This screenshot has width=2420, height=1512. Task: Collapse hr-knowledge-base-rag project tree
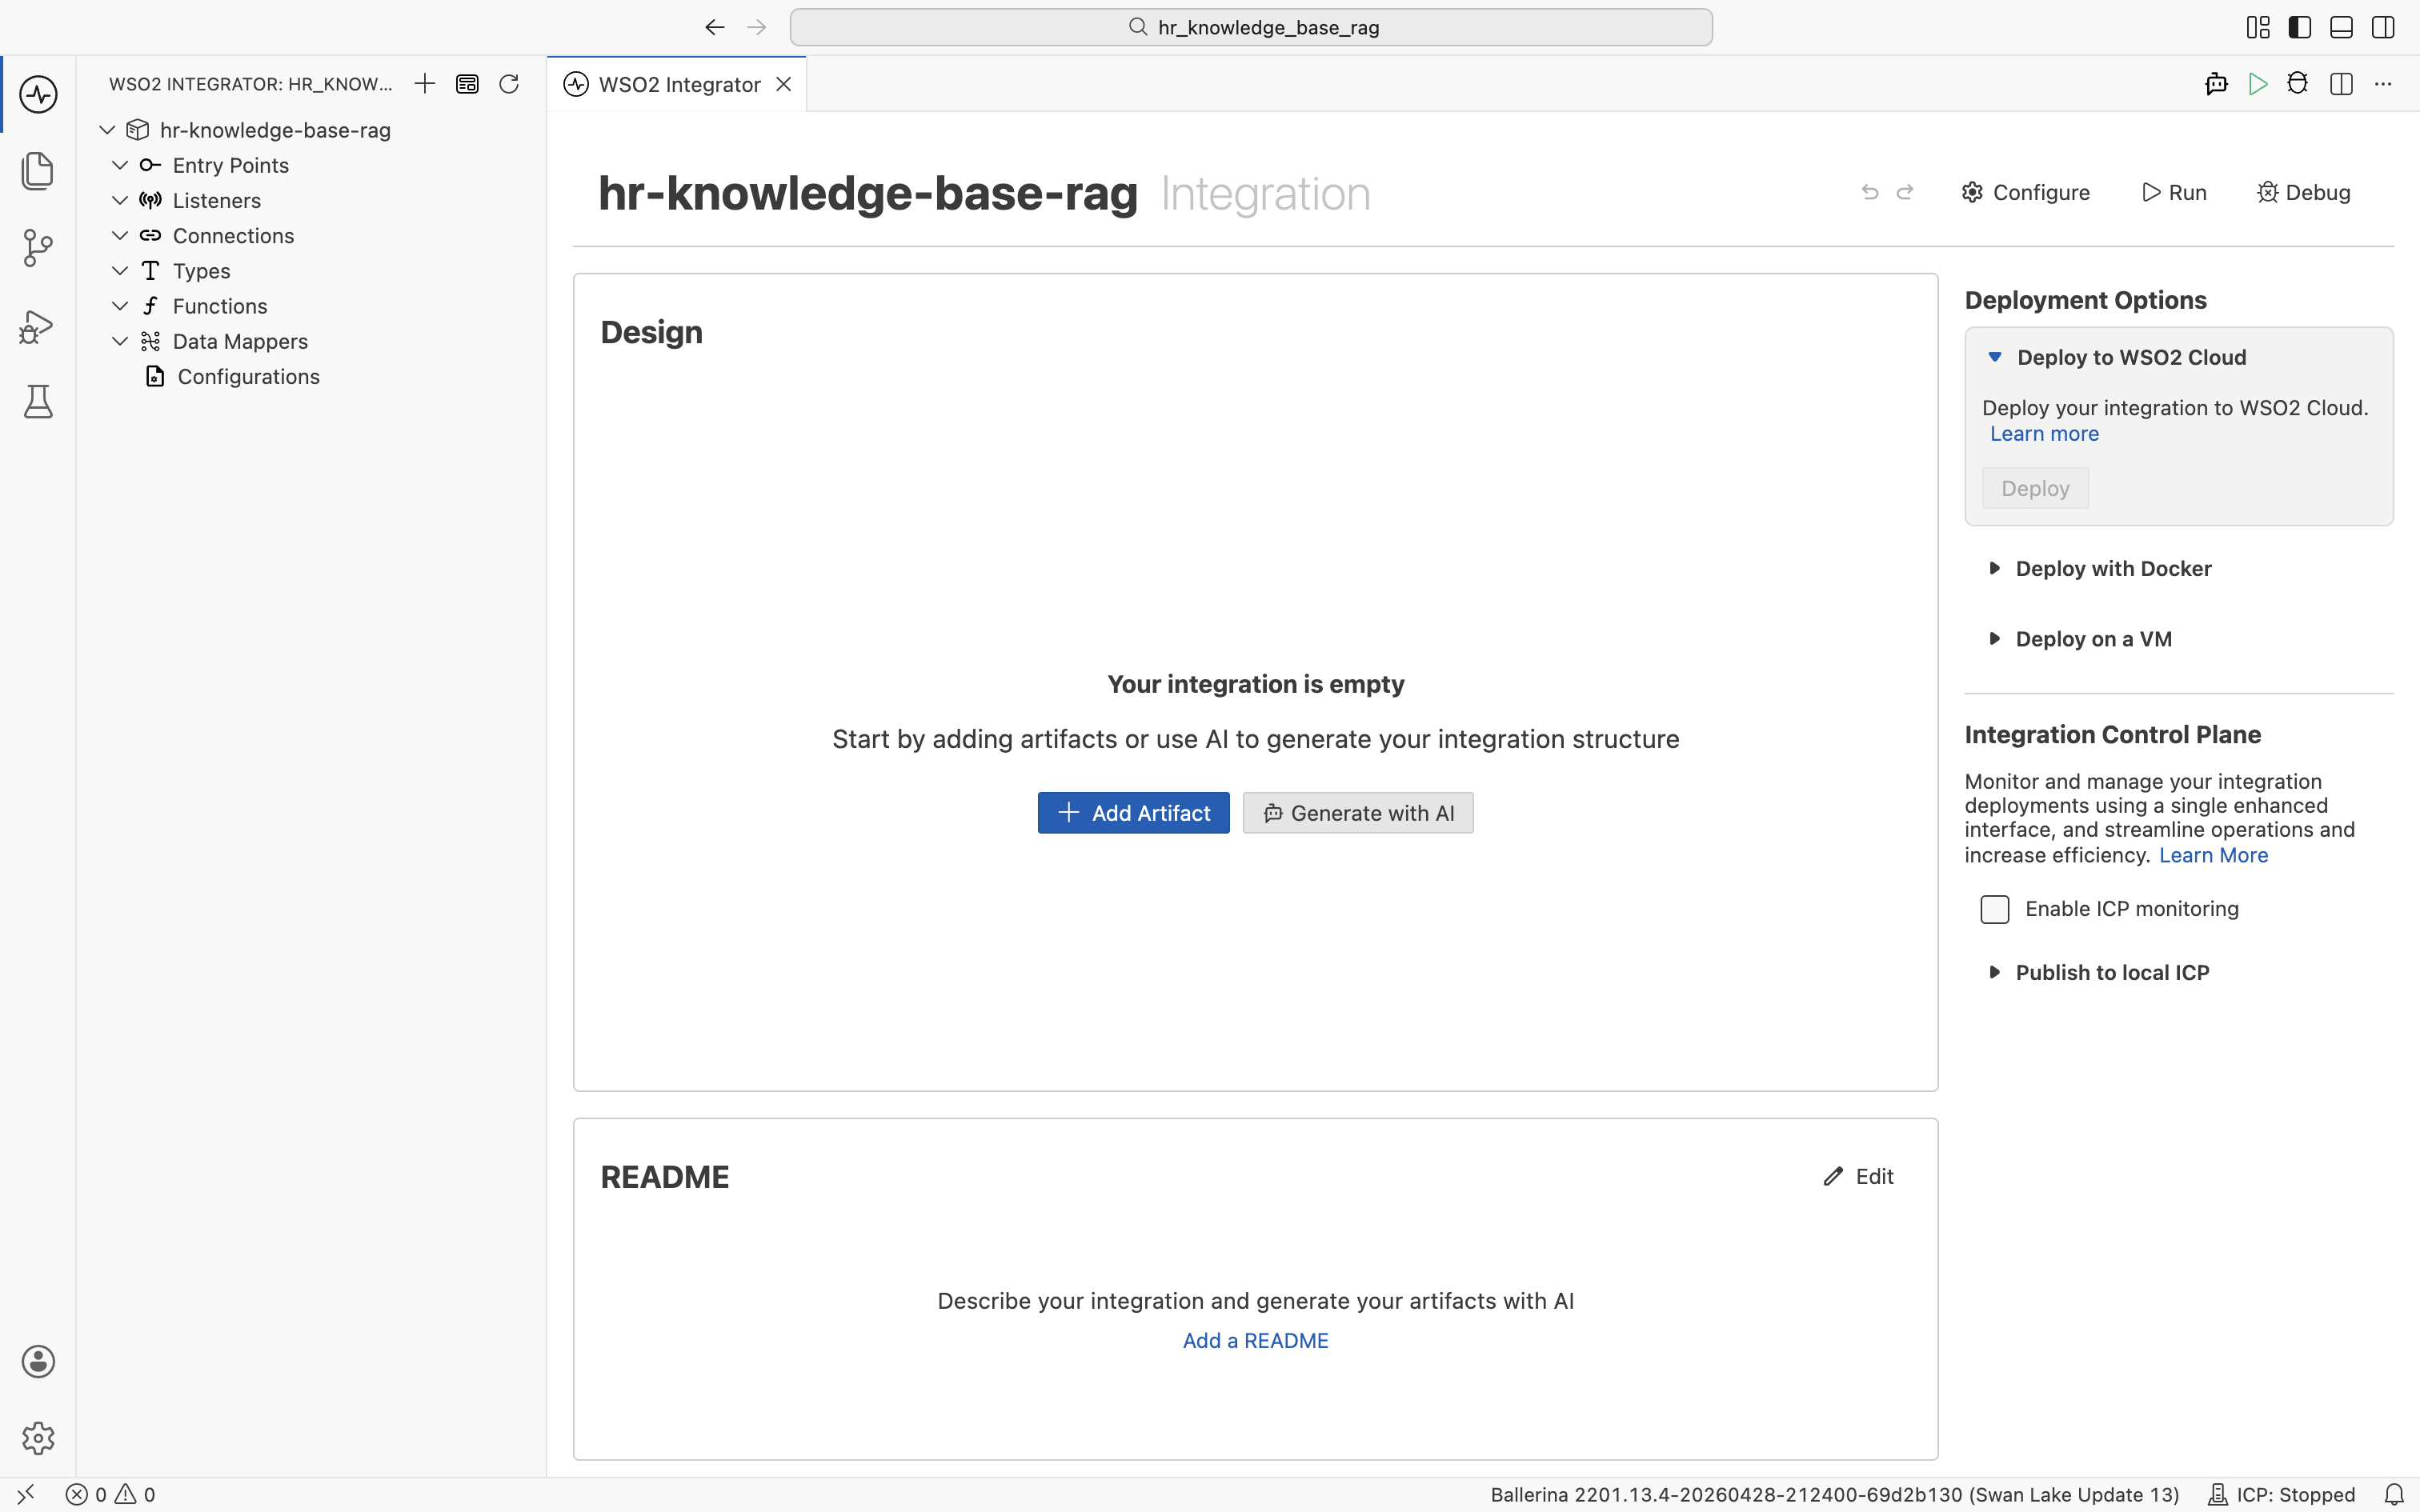click(x=107, y=130)
